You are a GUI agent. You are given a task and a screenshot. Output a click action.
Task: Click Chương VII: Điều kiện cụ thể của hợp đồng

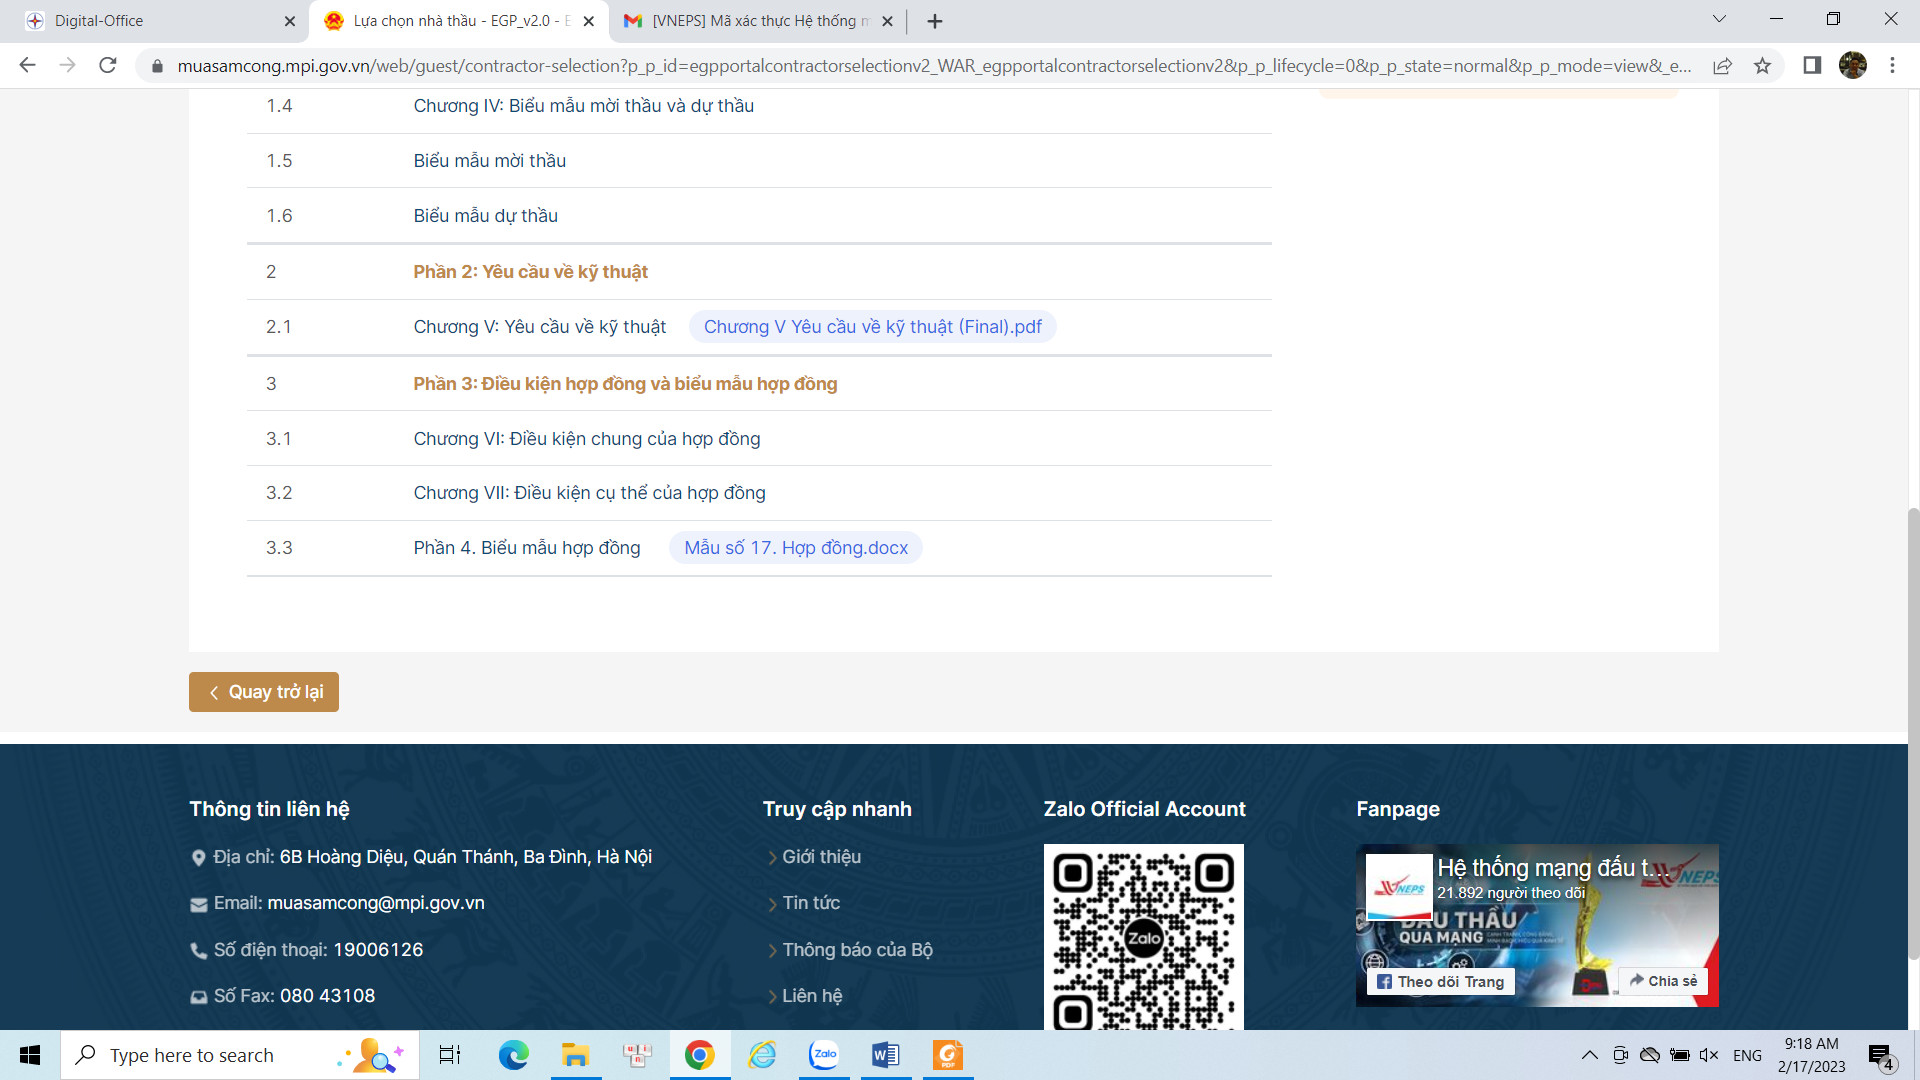tap(589, 493)
